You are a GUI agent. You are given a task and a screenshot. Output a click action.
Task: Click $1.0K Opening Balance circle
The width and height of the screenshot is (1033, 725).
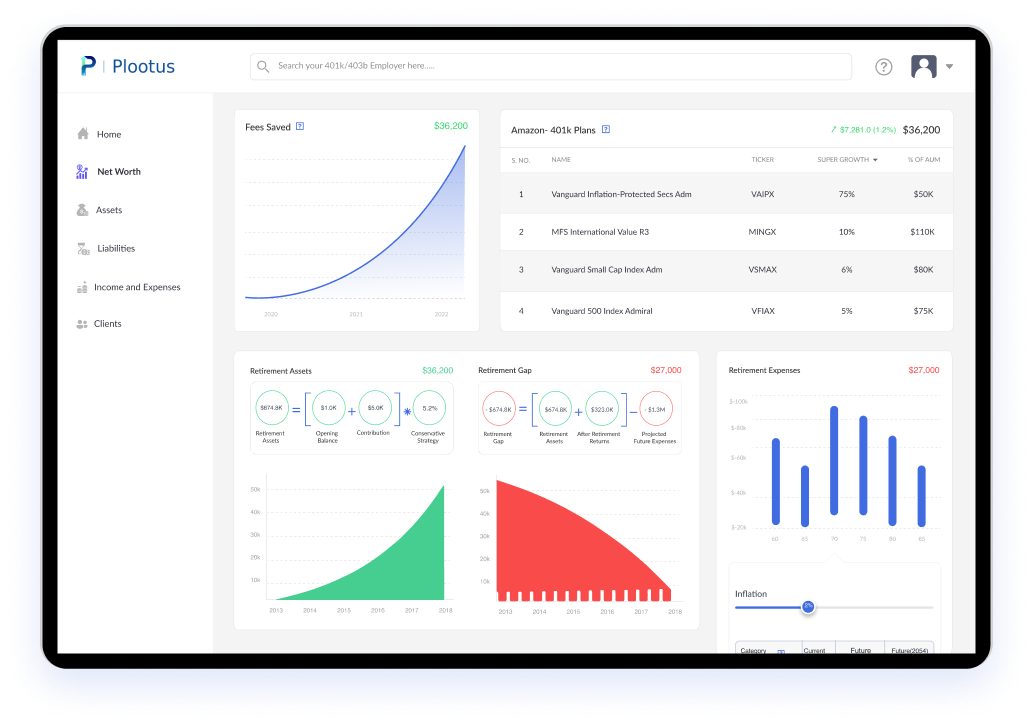(328, 408)
